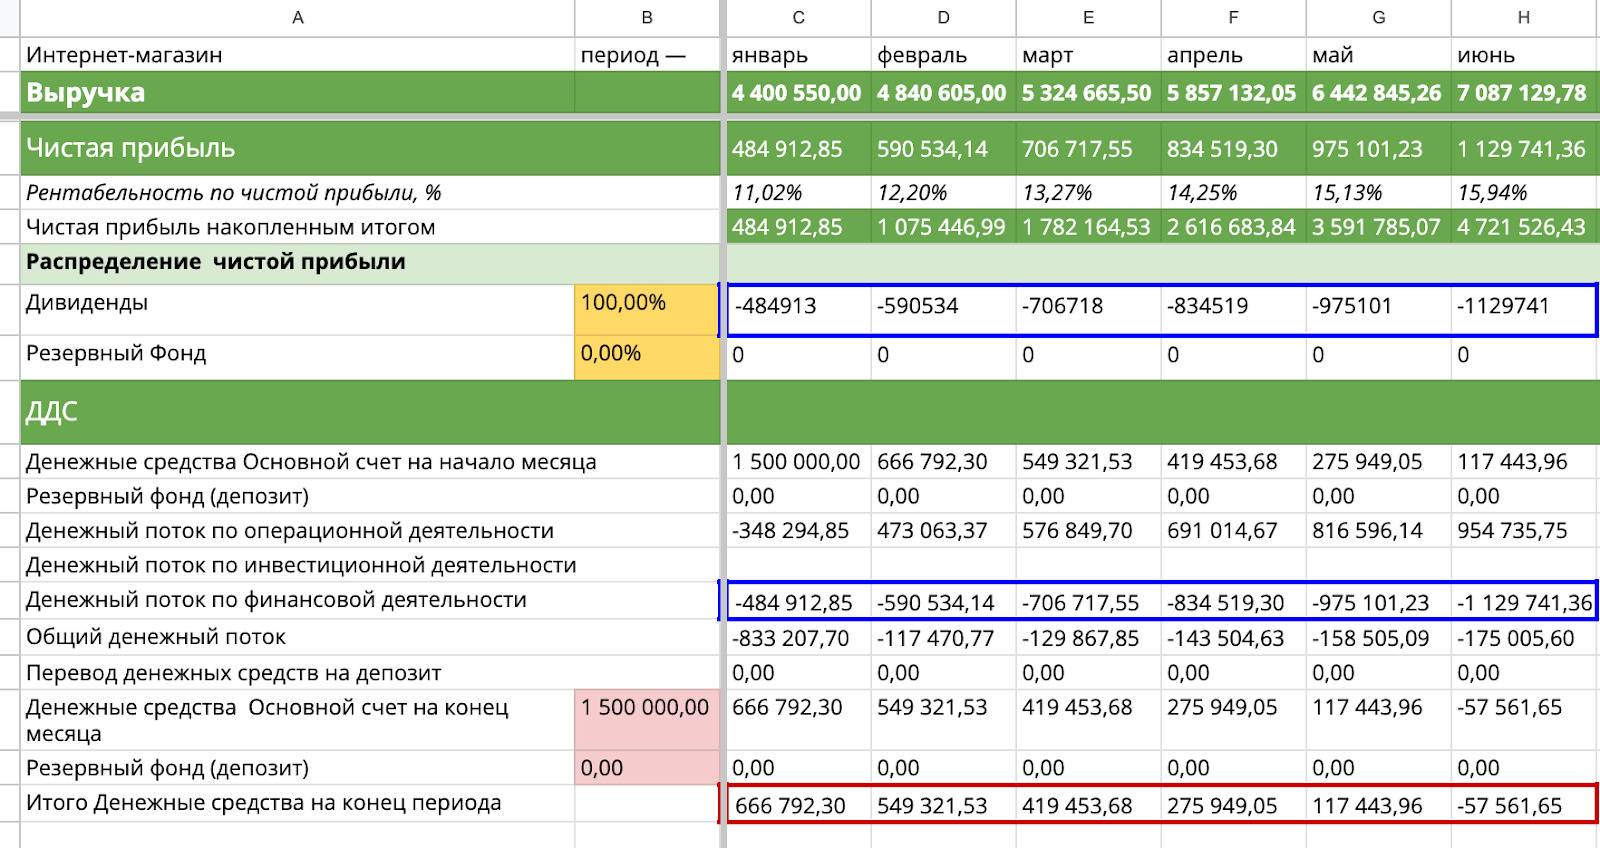Screen dimensions: 1600x848
Task: Select the column E header
Action: 1088,18
